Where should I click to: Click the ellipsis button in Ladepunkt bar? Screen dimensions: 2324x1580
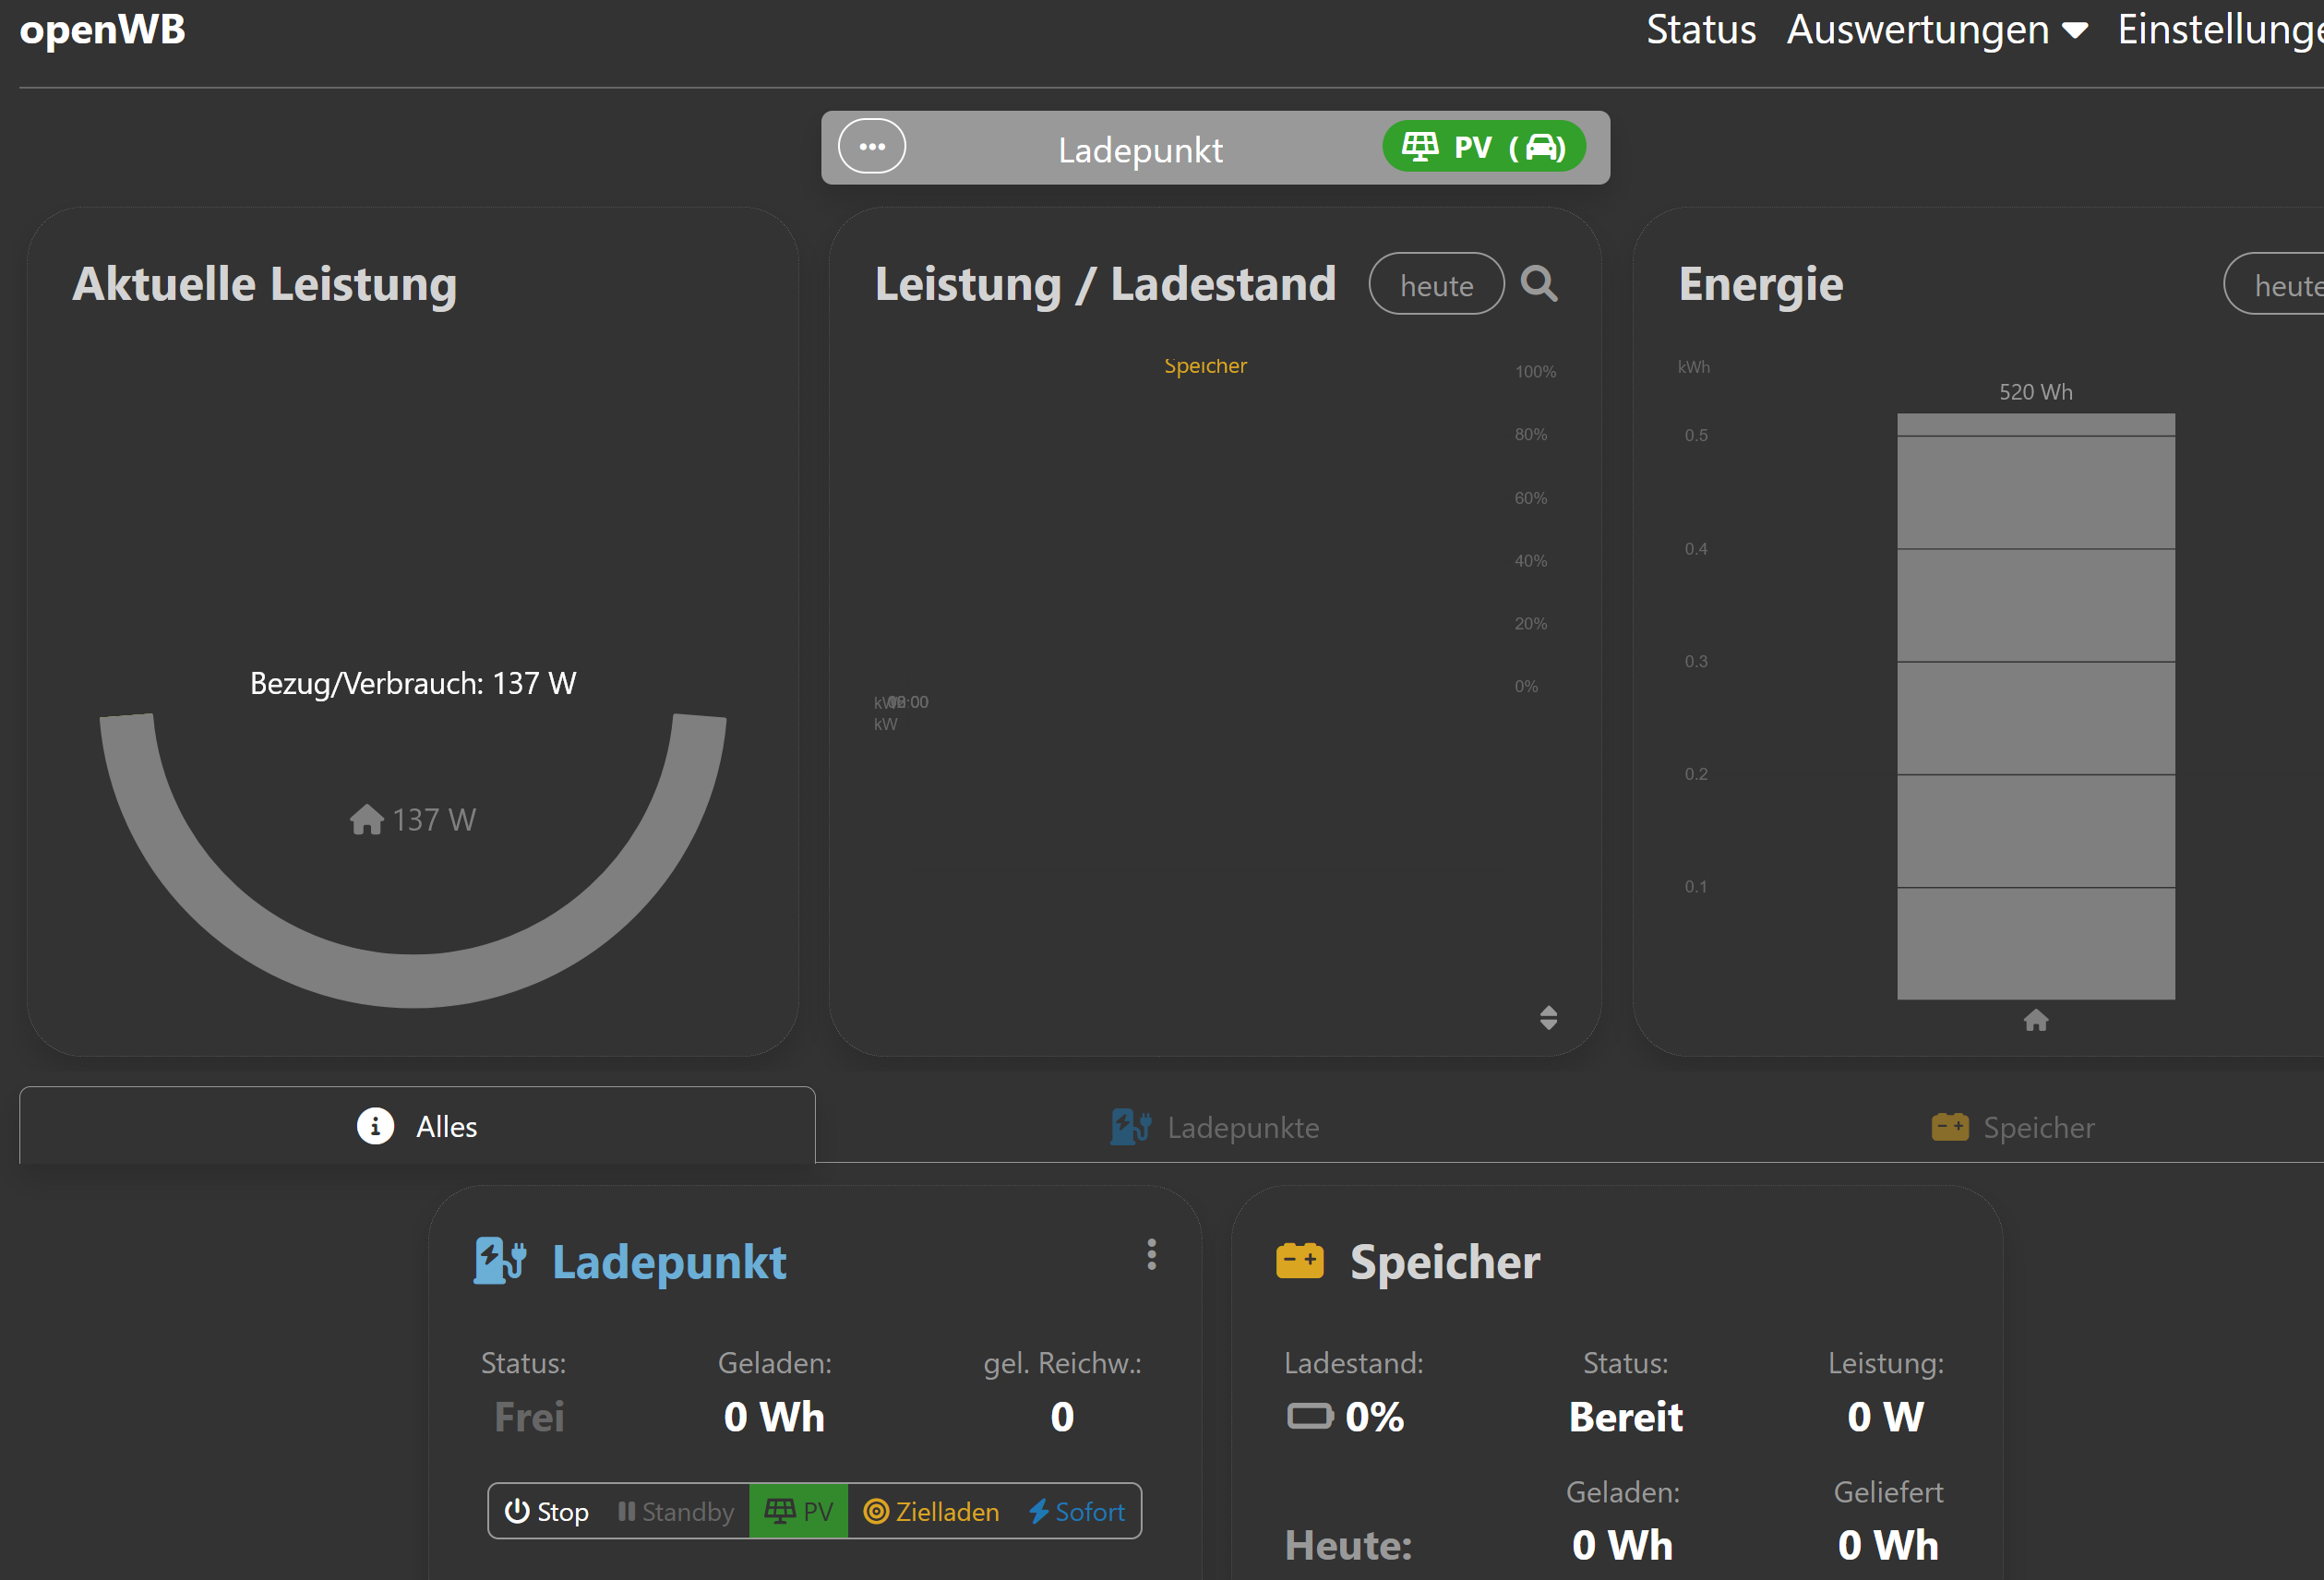pos(871,147)
